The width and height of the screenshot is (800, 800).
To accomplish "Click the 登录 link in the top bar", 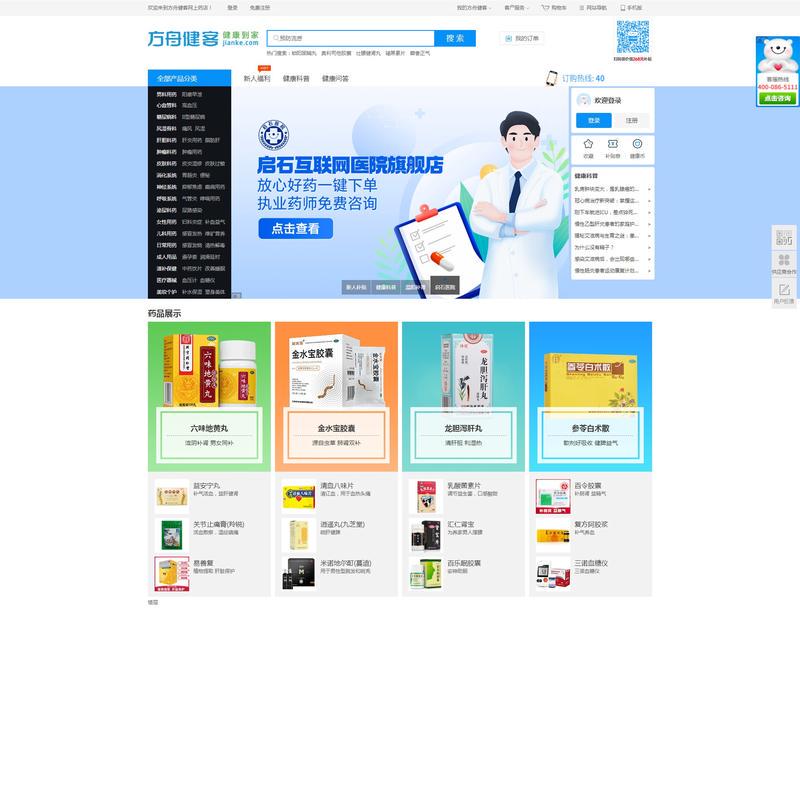I will (x=232, y=8).
